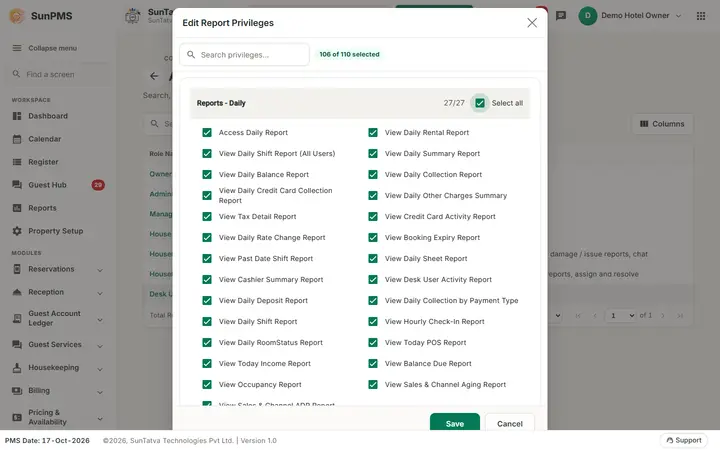Click the Search privileges input field
The height and width of the screenshot is (450, 720).
click(x=244, y=55)
